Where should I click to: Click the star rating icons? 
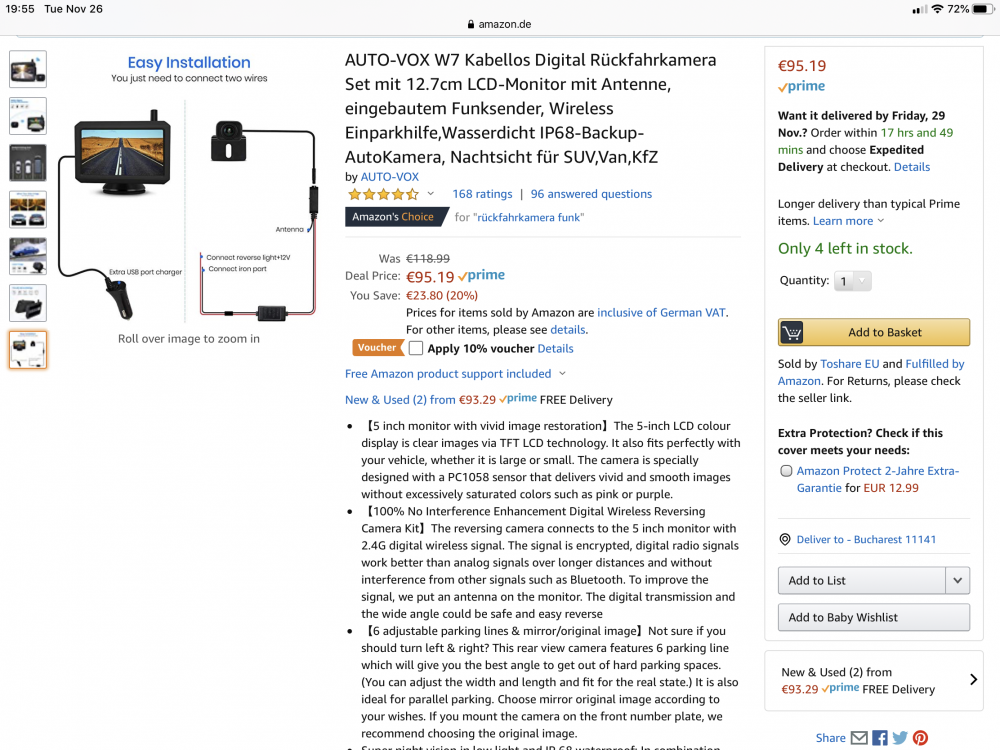pos(383,194)
